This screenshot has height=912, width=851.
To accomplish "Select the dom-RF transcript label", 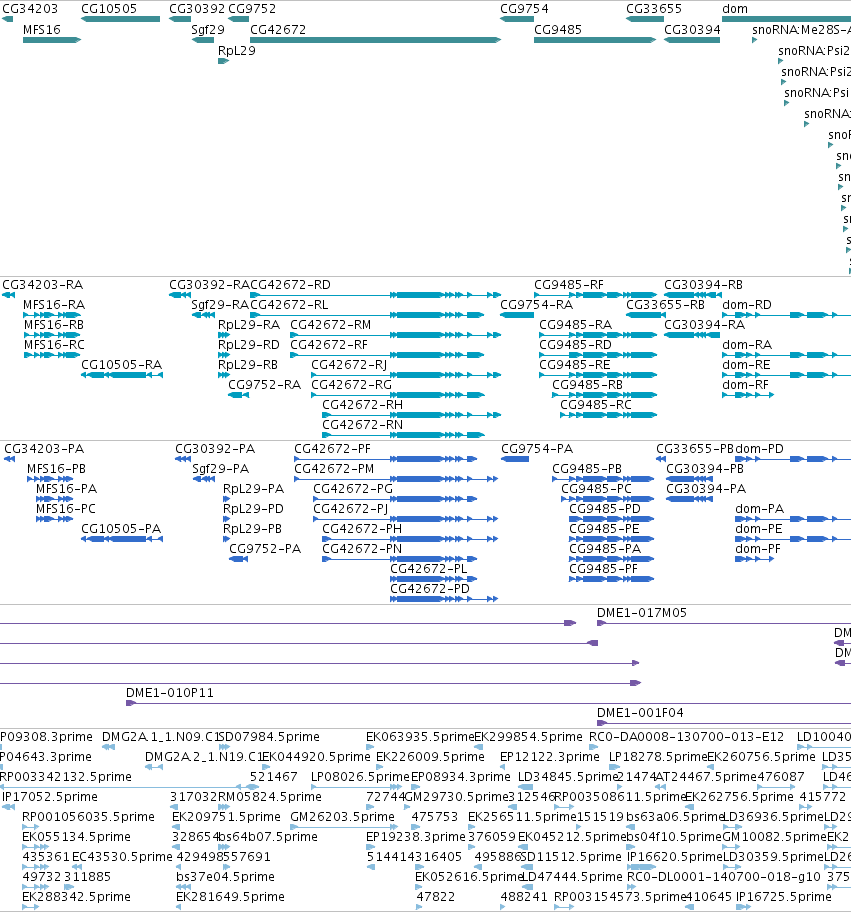I will click(745, 385).
